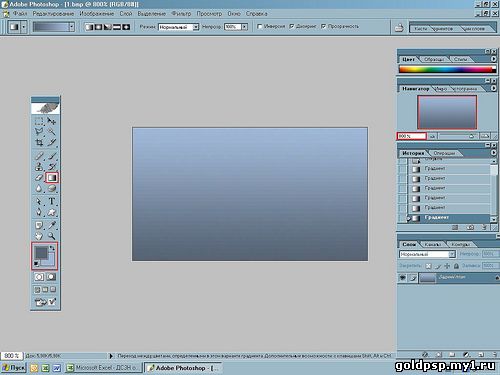
Task: Select the Eraser tool
Action: pos(39,178)
